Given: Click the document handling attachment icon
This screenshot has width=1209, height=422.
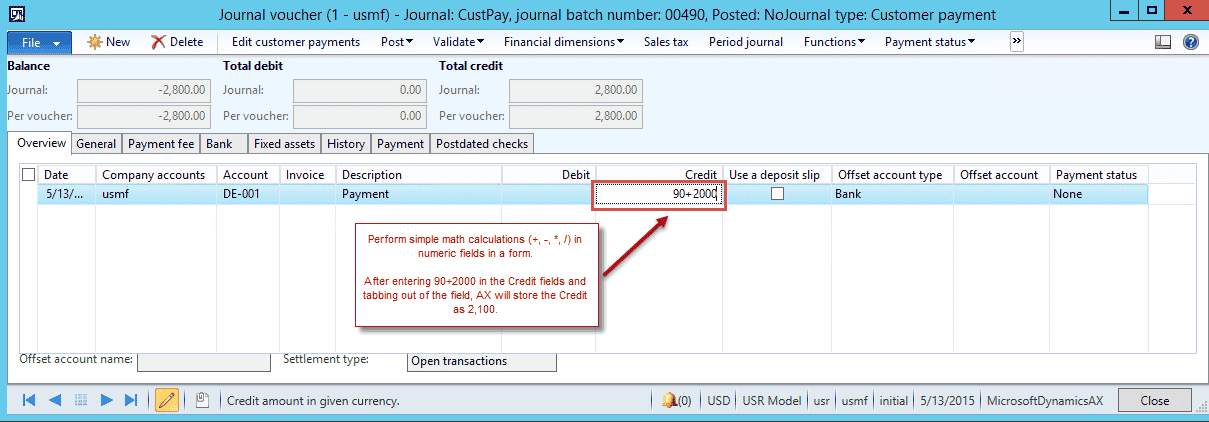Looking at the screenshot, I should point(201,400).
